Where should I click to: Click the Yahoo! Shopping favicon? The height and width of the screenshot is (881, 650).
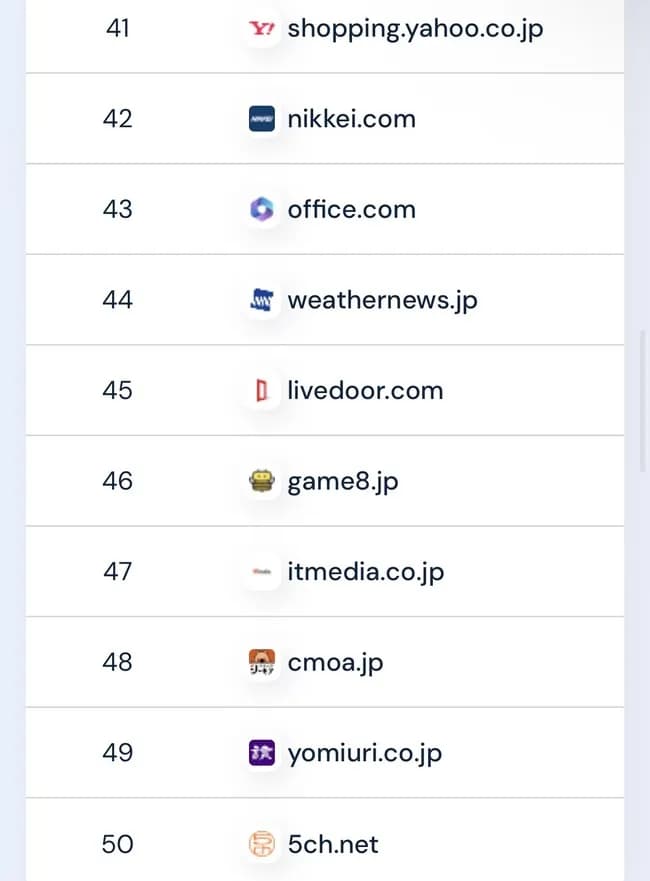pyautogui.click(x=262, y=28)
